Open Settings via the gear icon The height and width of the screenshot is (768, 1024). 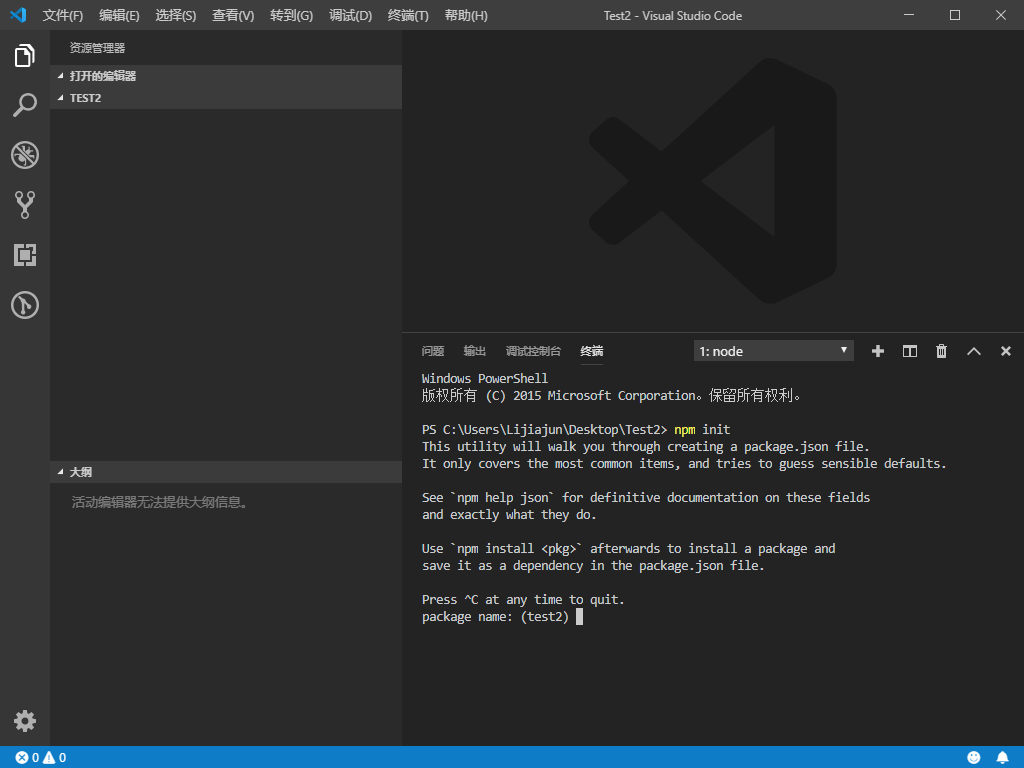click(24, 720)
